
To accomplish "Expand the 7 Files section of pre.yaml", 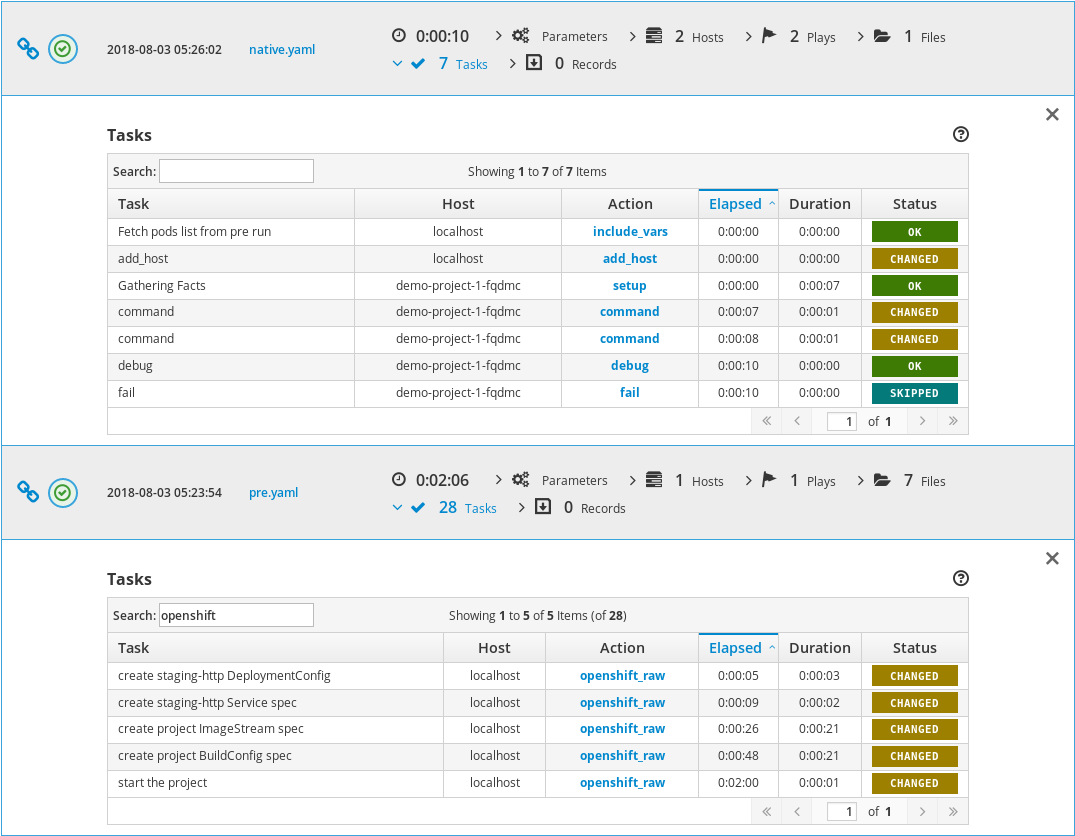I will pos(909,481).
